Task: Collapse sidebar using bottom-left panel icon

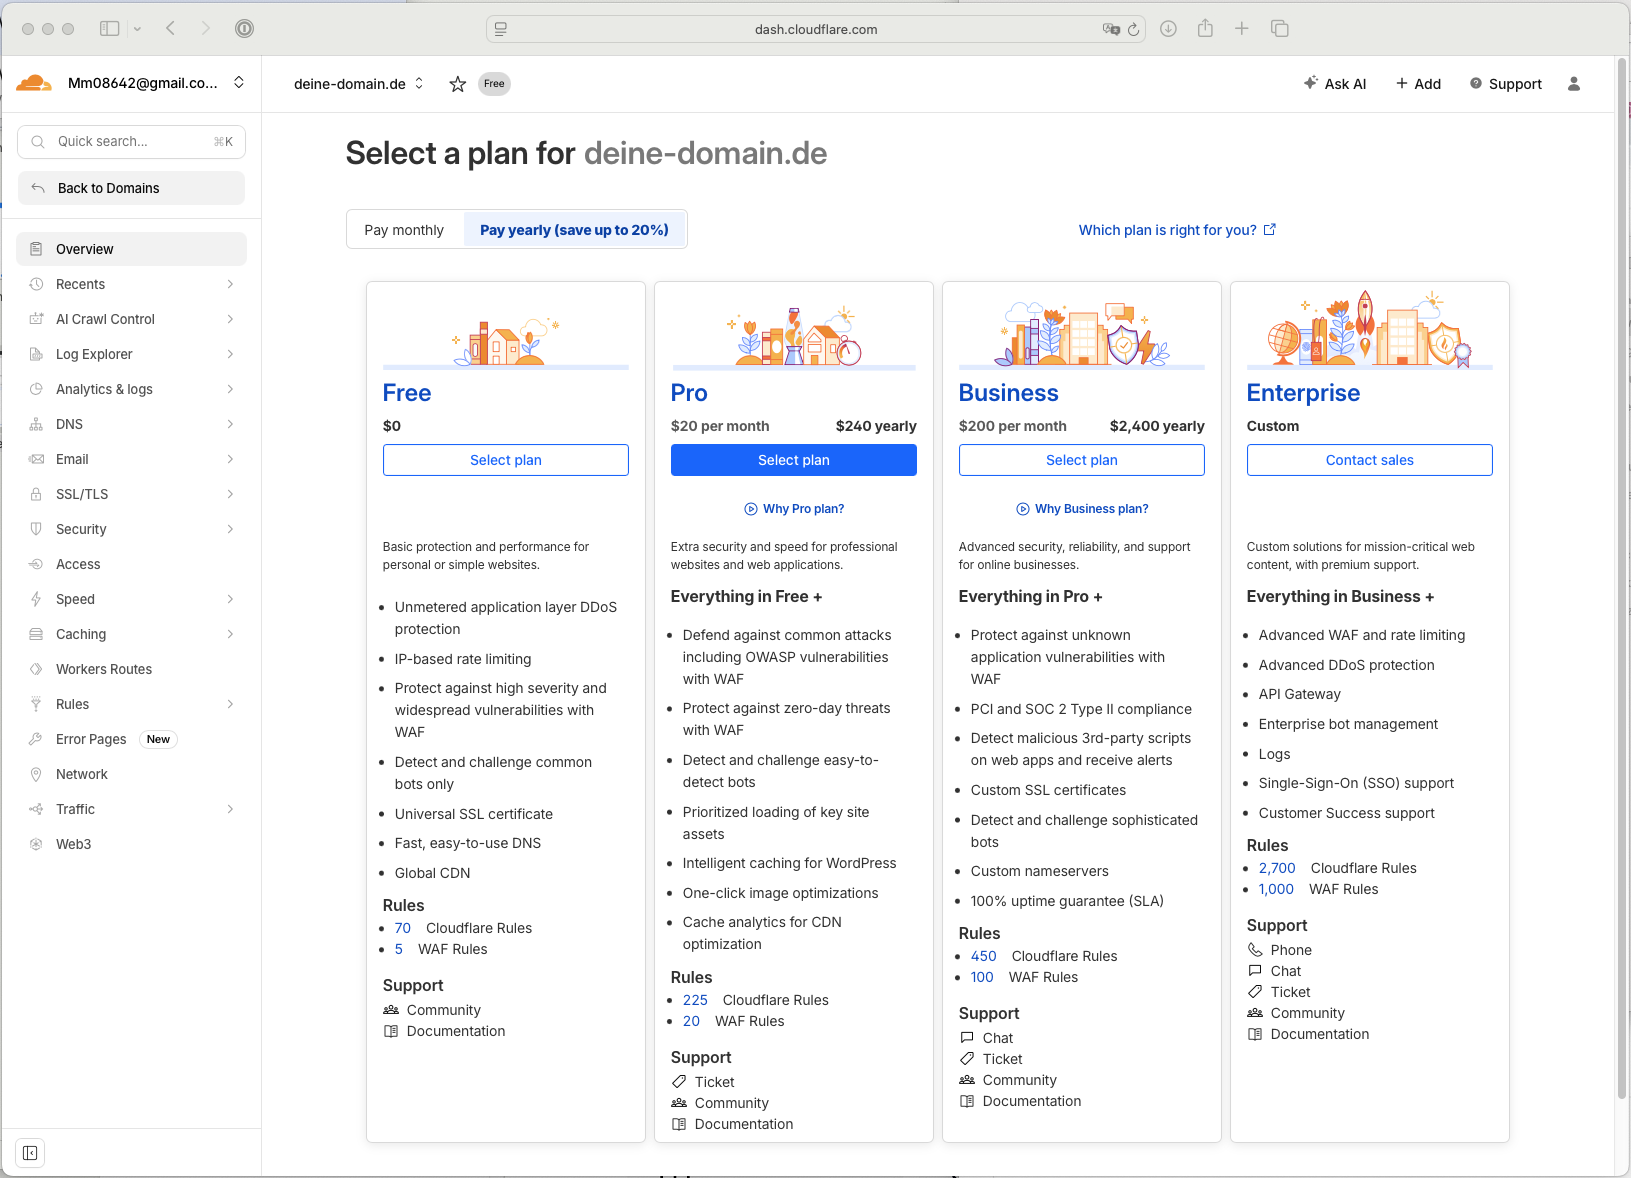Action: [x=30, y=1153]
